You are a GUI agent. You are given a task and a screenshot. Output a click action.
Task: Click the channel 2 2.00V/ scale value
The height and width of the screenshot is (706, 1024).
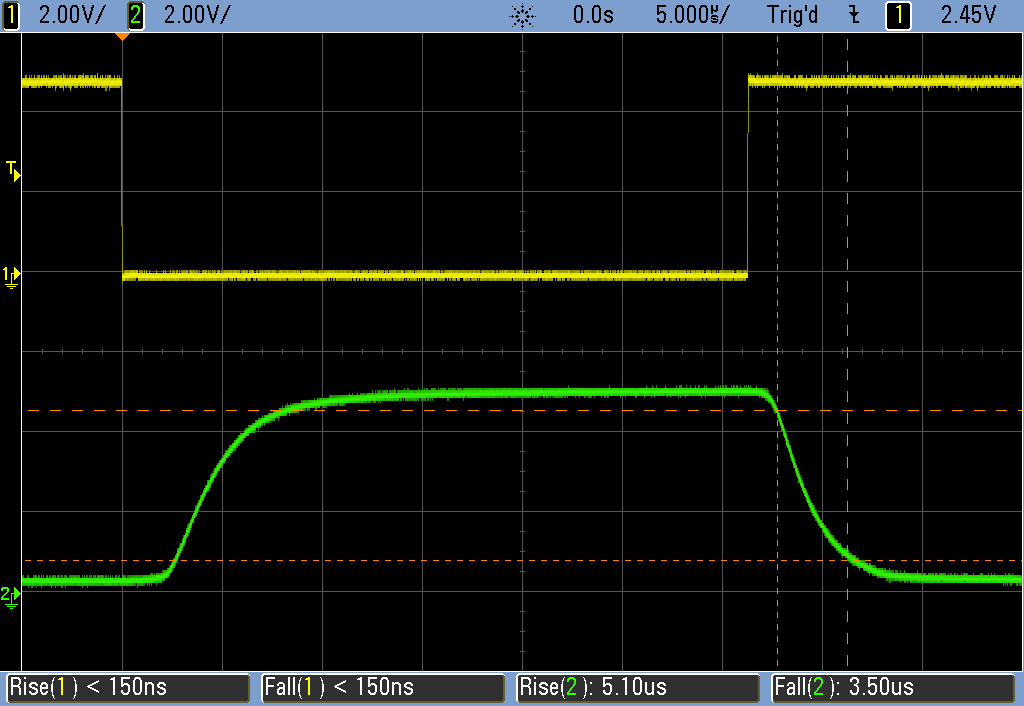coord(197,15)
